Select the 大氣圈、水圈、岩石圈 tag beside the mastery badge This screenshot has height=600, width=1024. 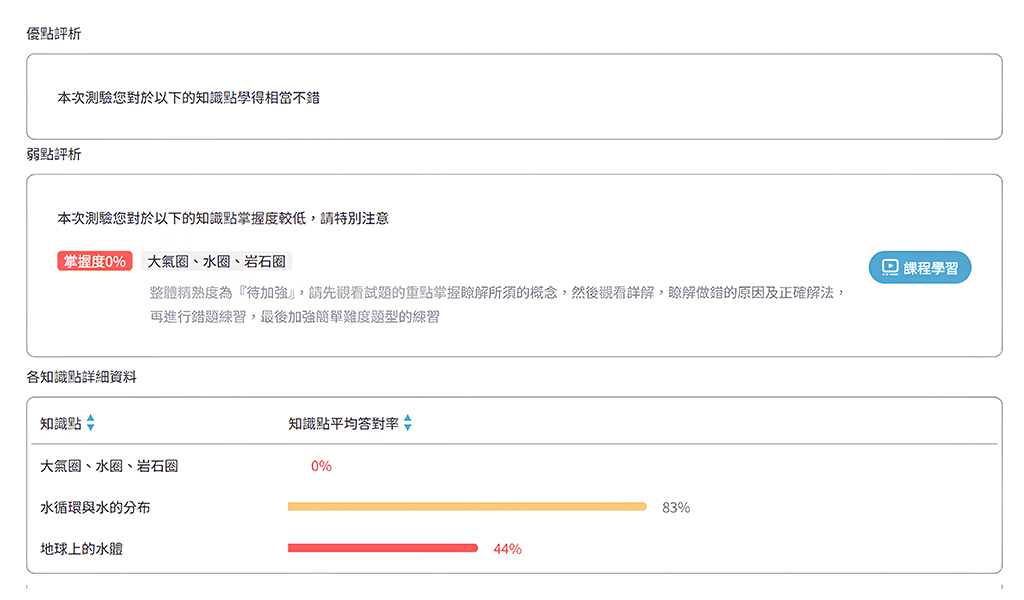coord(217,262)
